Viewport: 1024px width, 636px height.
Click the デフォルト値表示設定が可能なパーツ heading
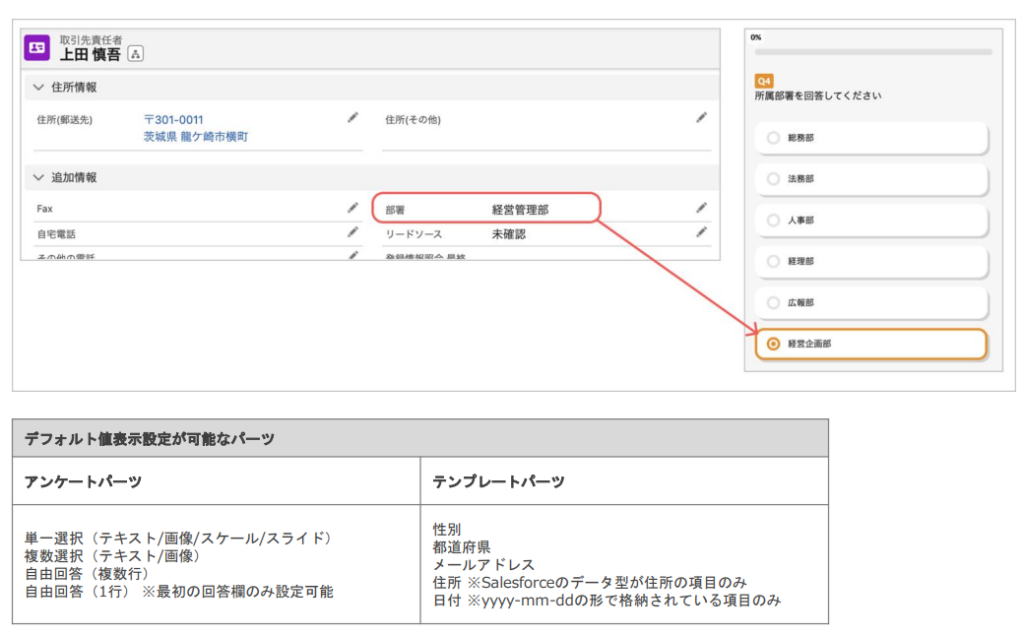[150, 439]
